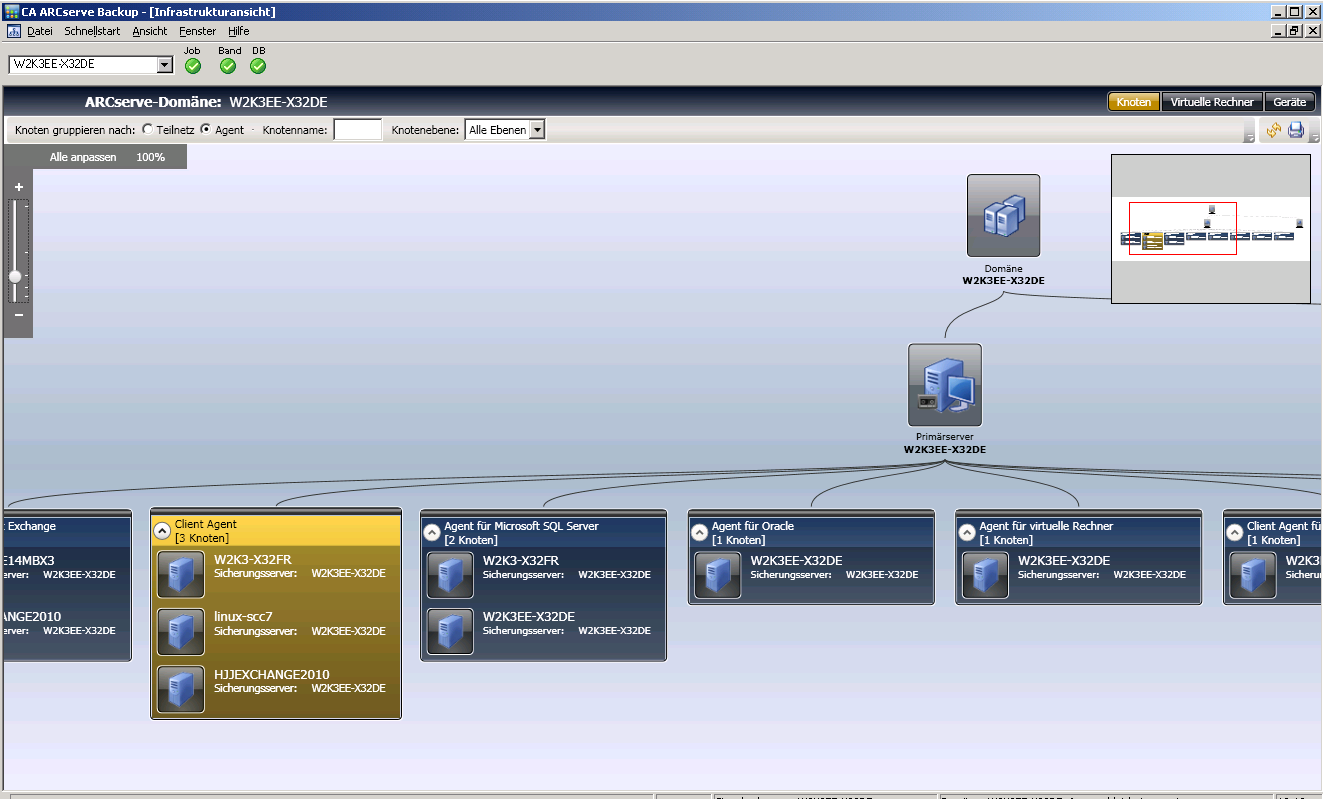
Task: Click the Job status green check icon
Action: pyautogui.click(x=193, y=66)
